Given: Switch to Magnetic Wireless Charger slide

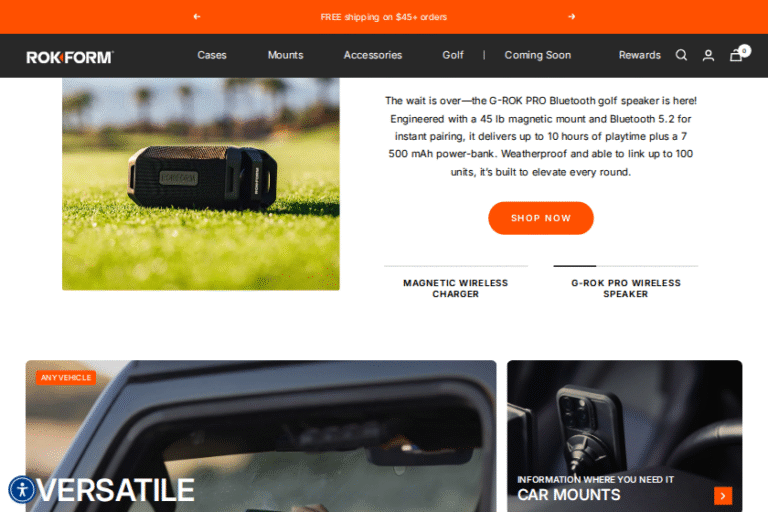Looking at the screenshot, I should point(456,289).
